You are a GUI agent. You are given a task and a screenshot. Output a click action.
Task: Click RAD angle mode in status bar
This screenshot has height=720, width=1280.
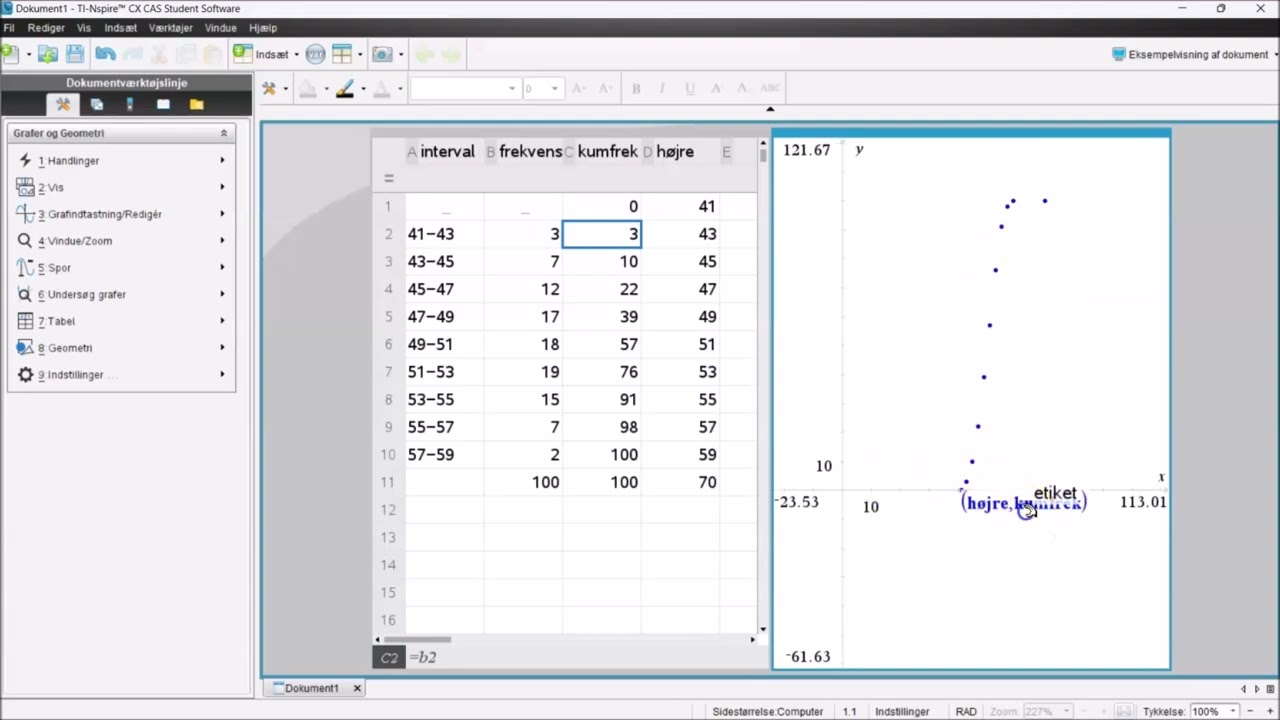point(966,712)
